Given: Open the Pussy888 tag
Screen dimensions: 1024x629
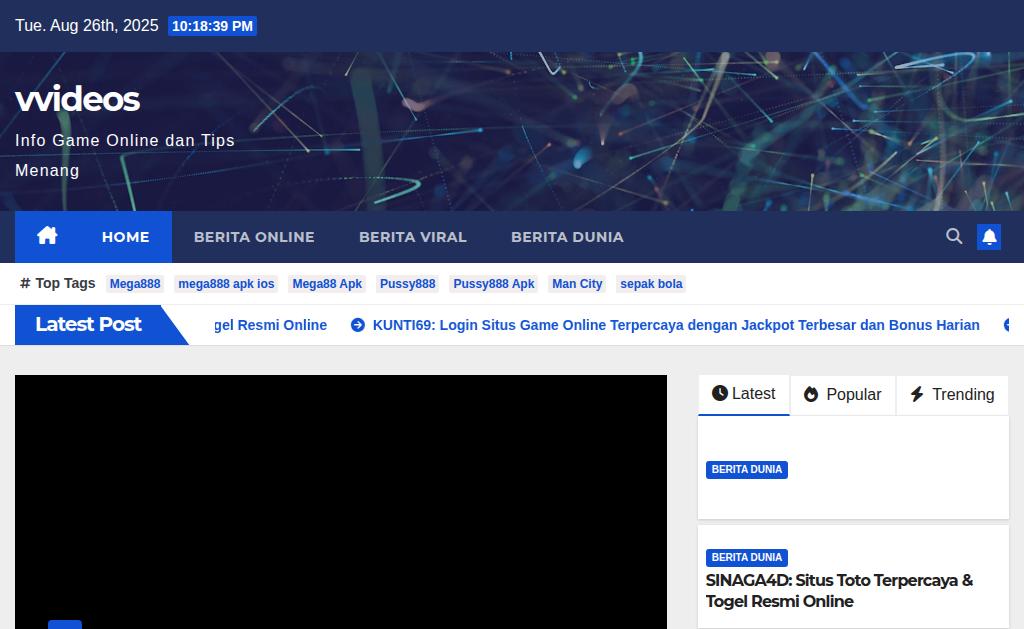Looking at the screenshot, I should [x=408, y=283].
